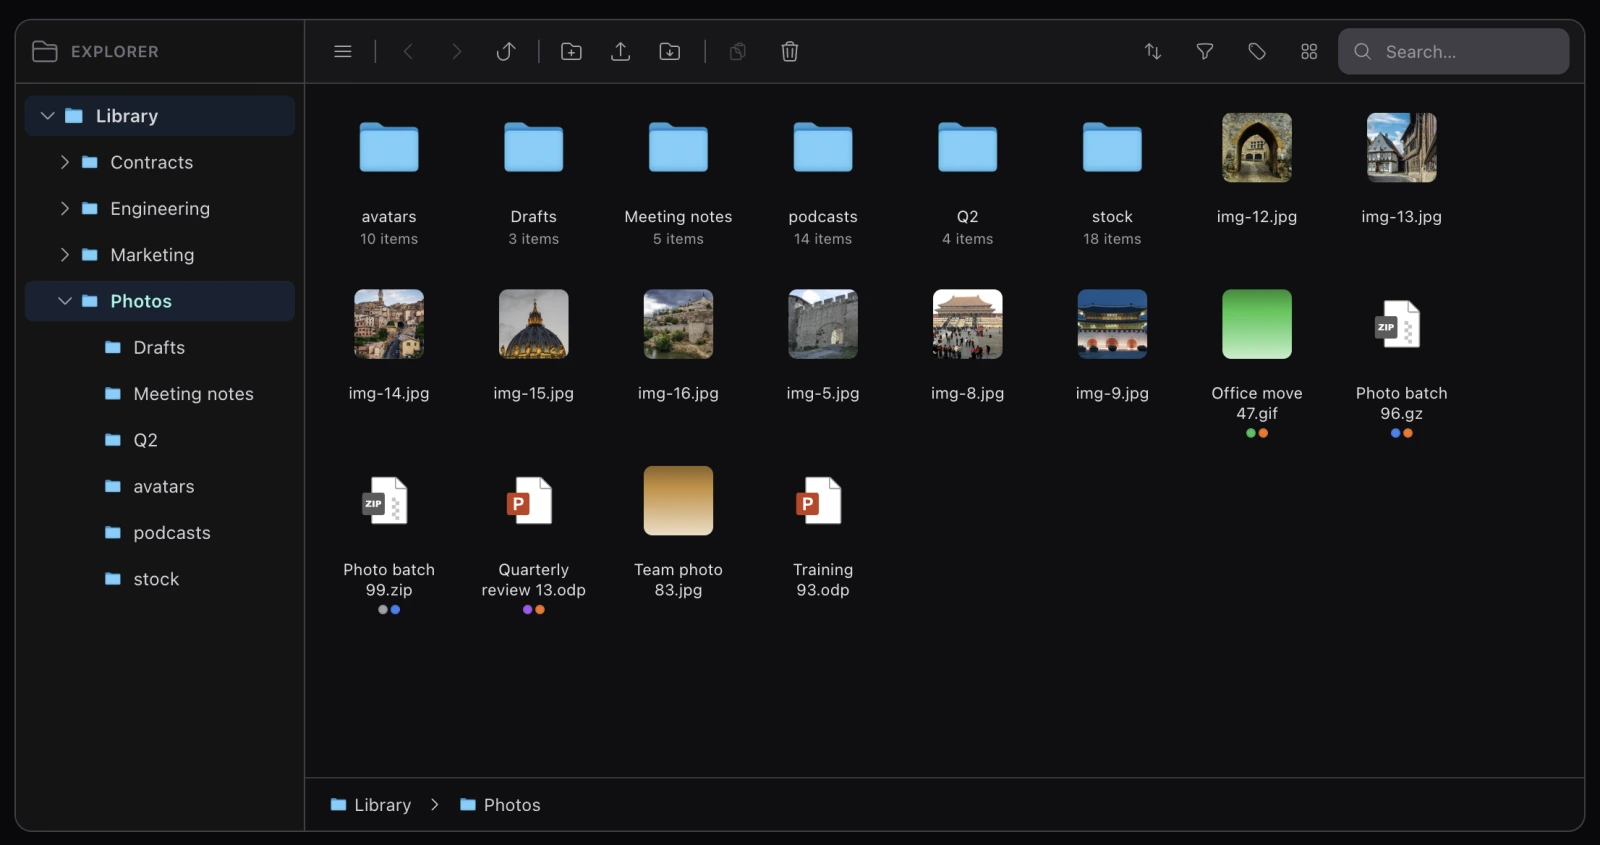Go forward with the right arrow

click(456, 51)
